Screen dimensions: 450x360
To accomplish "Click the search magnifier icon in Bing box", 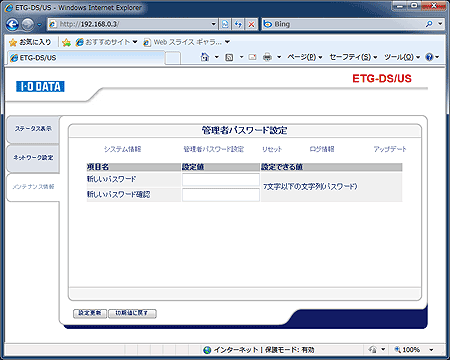I will coord(429,24).
